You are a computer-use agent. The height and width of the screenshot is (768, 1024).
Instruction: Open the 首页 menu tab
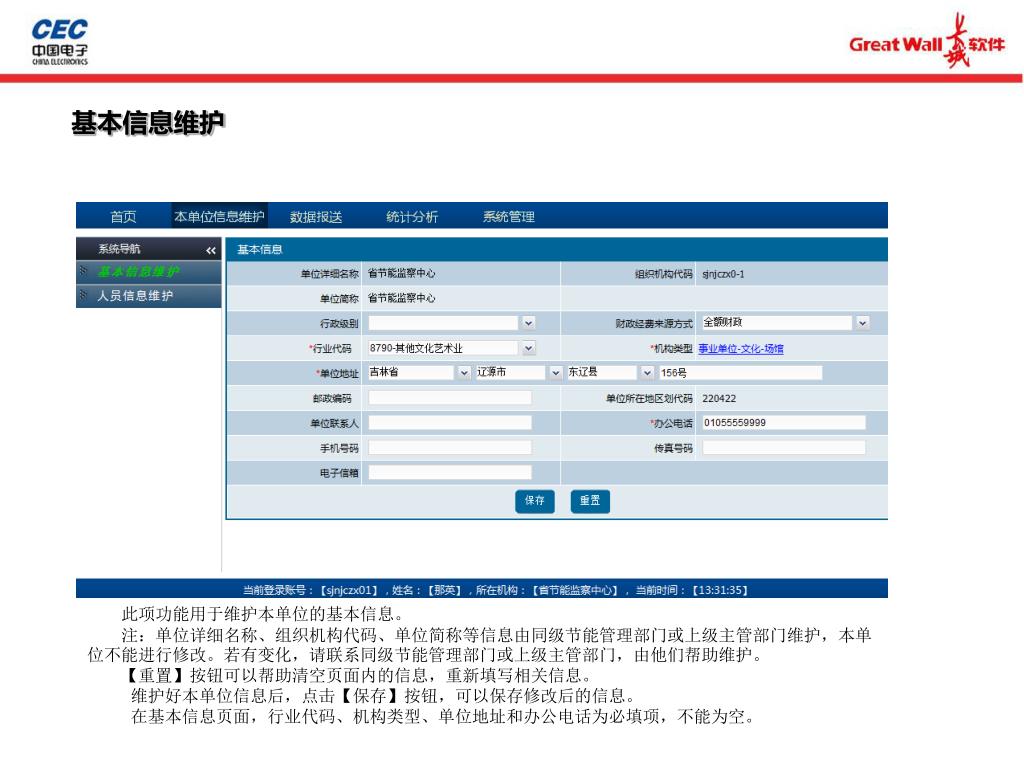(x=123, y=216)
